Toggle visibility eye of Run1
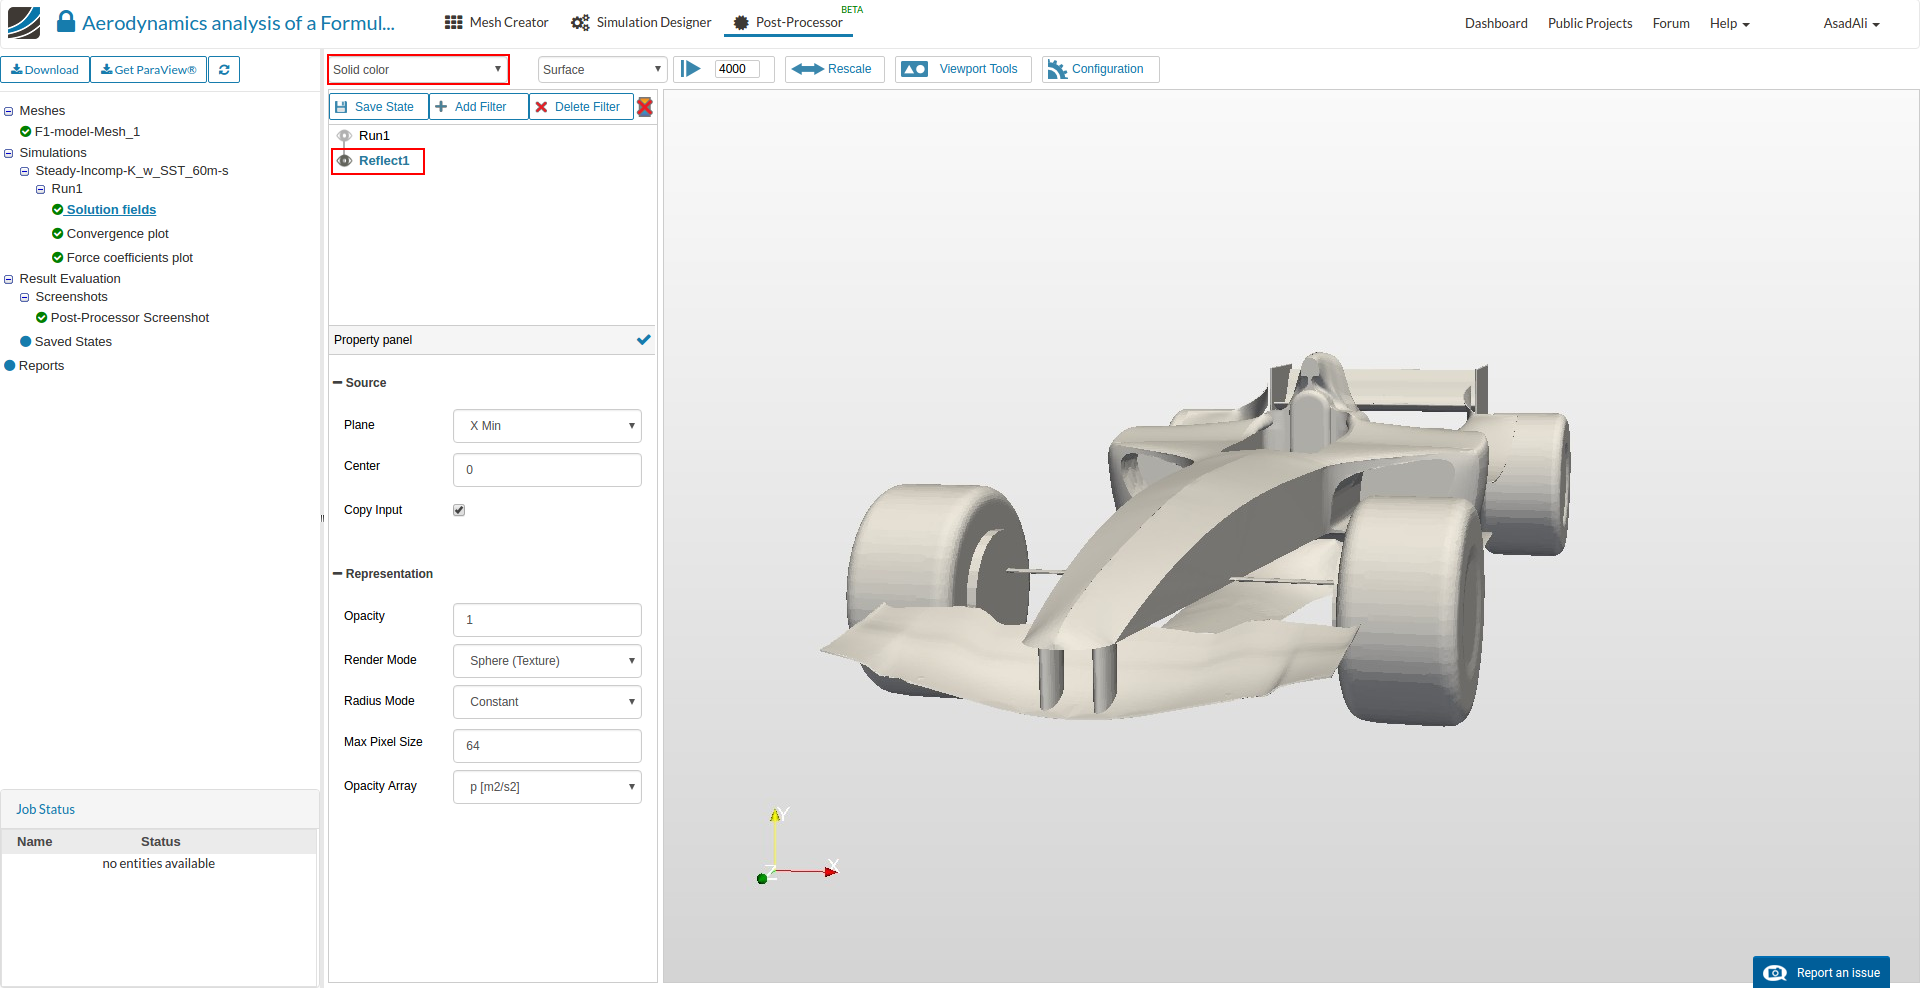 click(344, 136)
